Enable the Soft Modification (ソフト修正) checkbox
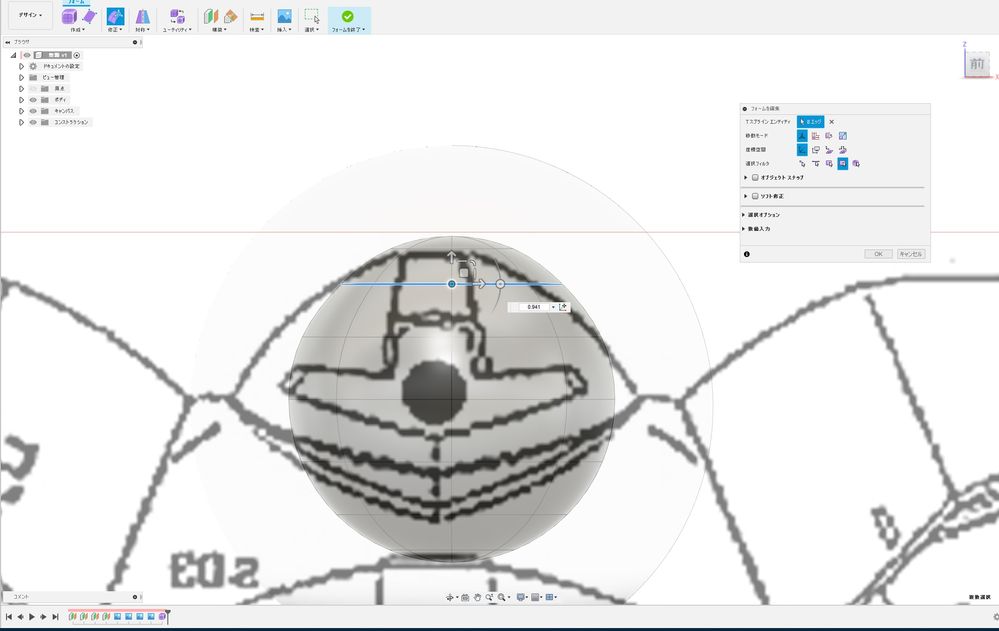The width and height of the screenshot is (999, 631). click(x=755, y=196)
